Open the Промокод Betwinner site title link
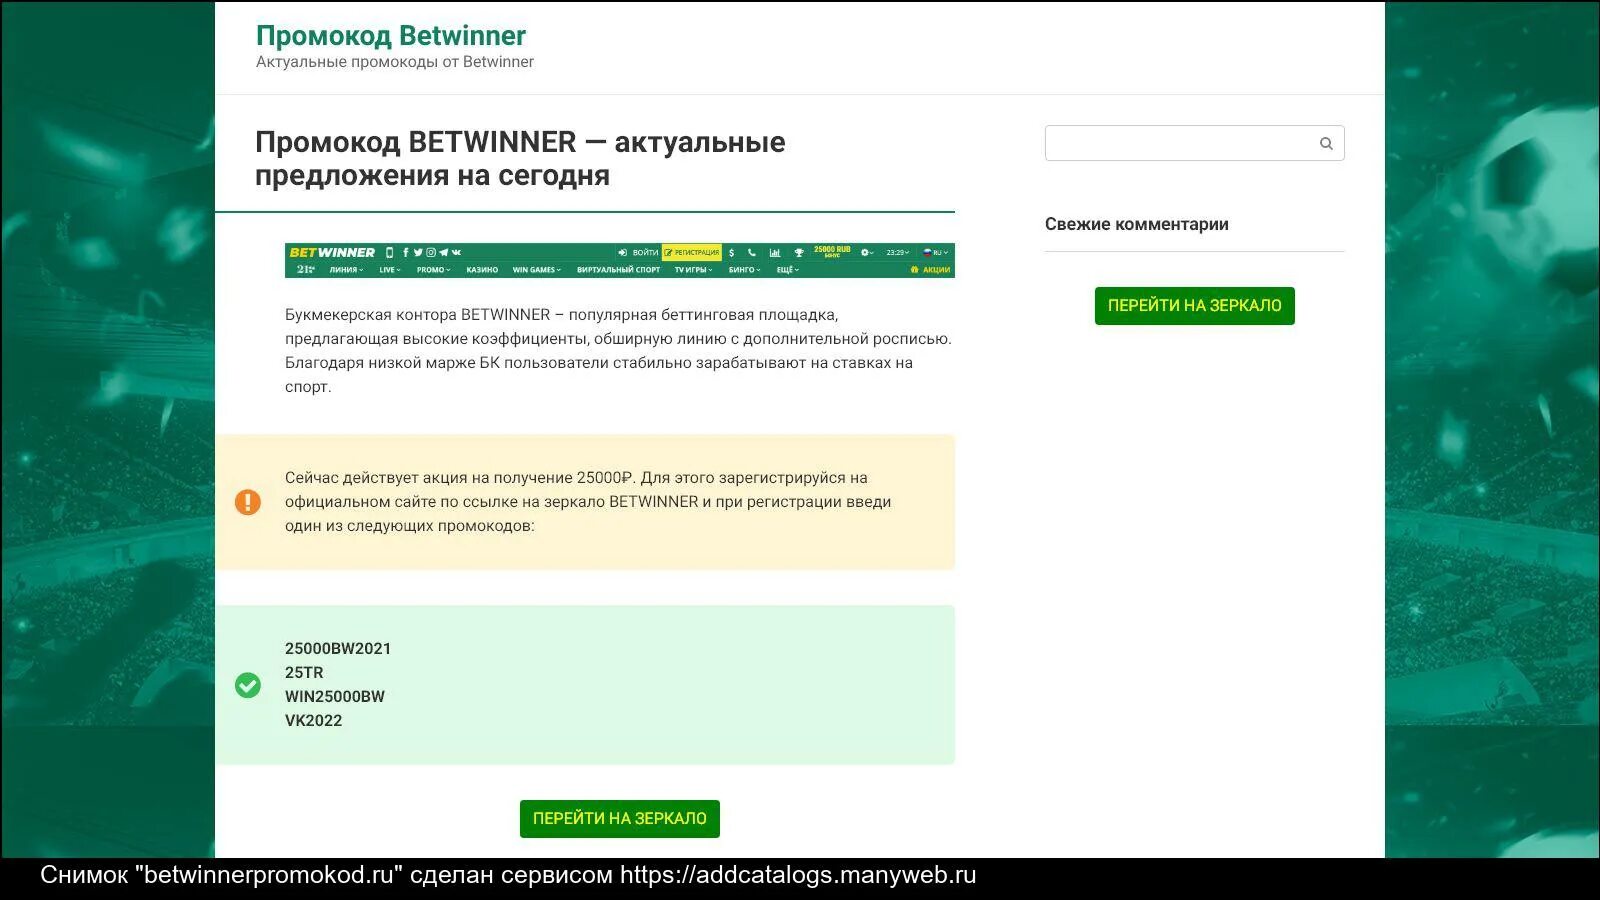The width and height of the screenshot is (1600, 900). click(x=391, y=35)
